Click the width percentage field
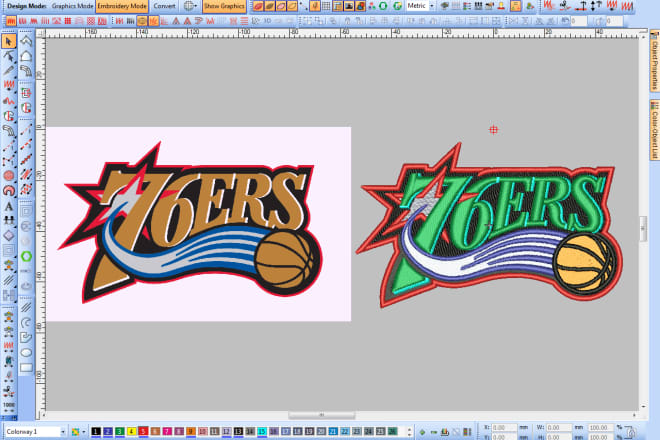 600,427
